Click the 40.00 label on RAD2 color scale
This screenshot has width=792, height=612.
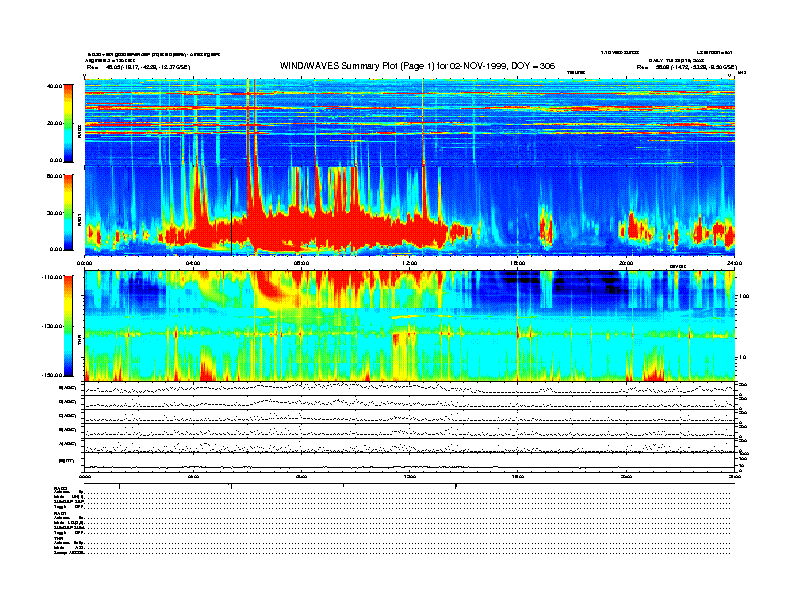click(54, 86)
